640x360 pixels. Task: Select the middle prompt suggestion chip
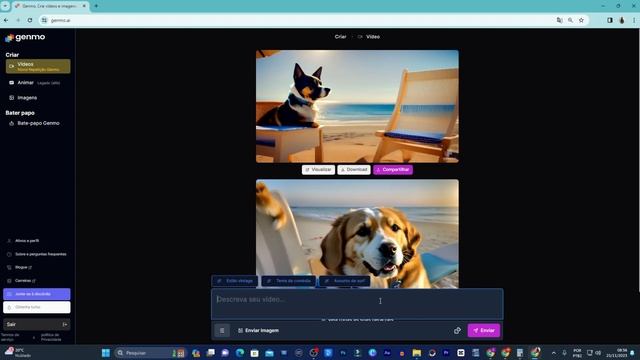pyautogui.click(x=289, y=281)
